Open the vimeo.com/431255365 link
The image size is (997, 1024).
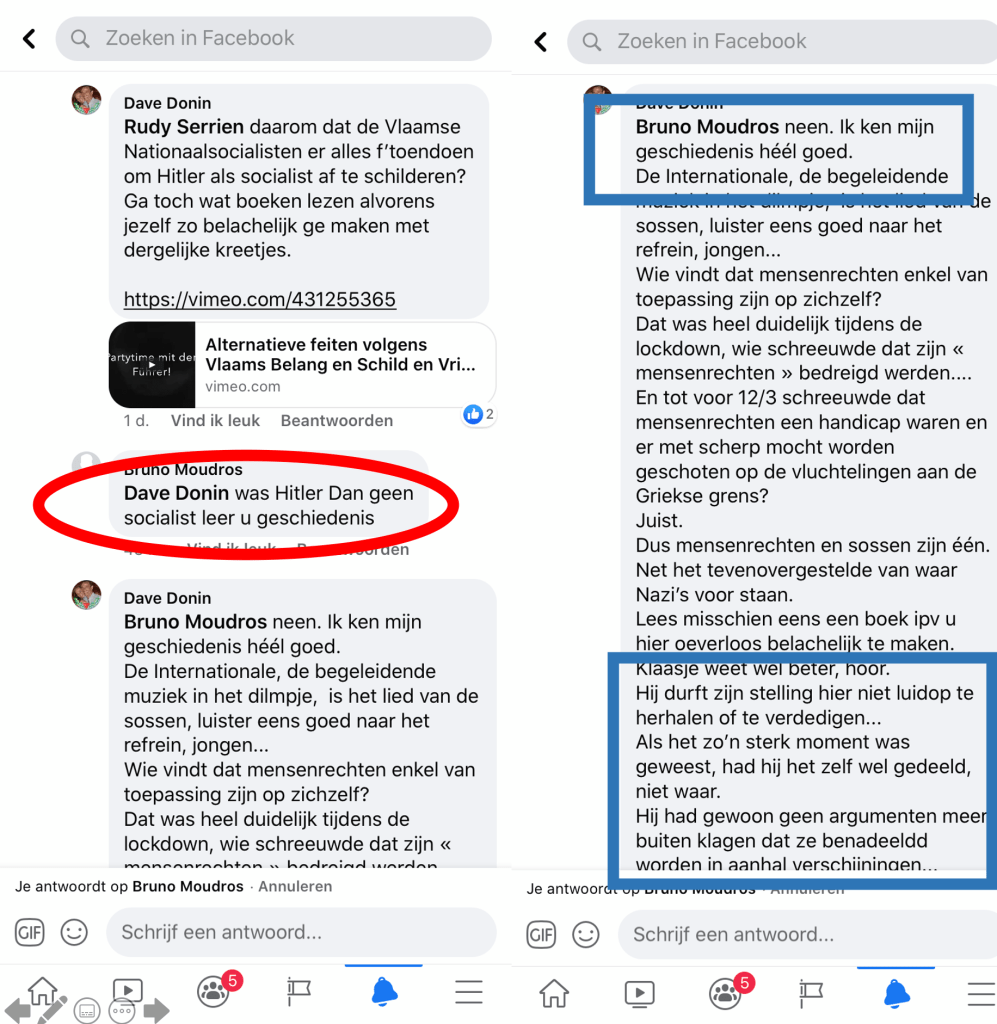(260, 299)
